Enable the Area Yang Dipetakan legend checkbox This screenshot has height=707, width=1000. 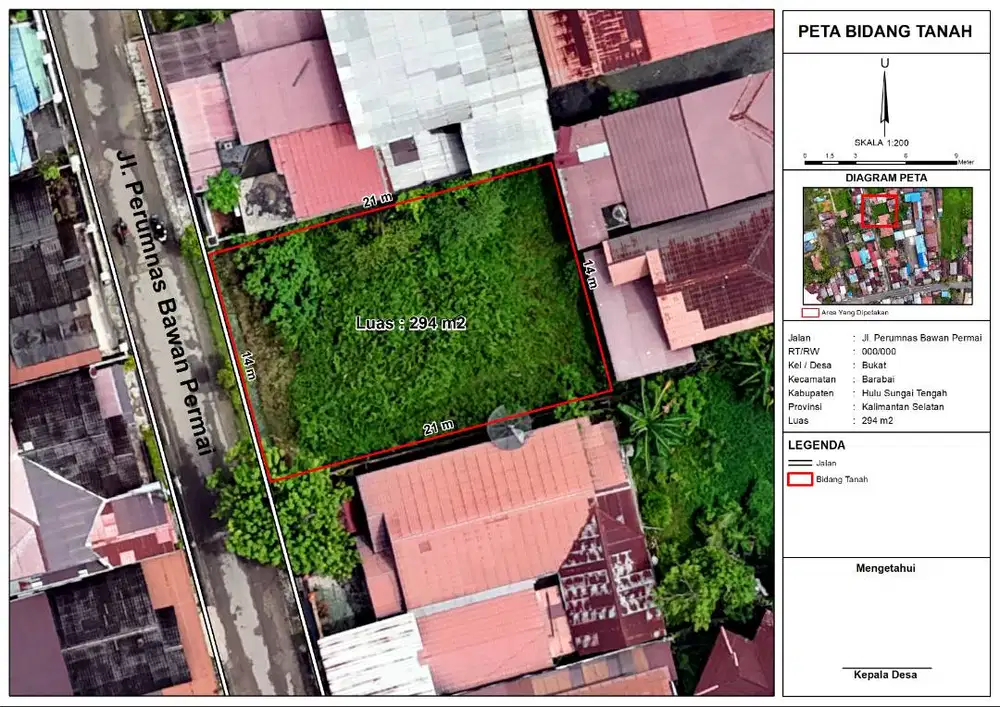810,312
